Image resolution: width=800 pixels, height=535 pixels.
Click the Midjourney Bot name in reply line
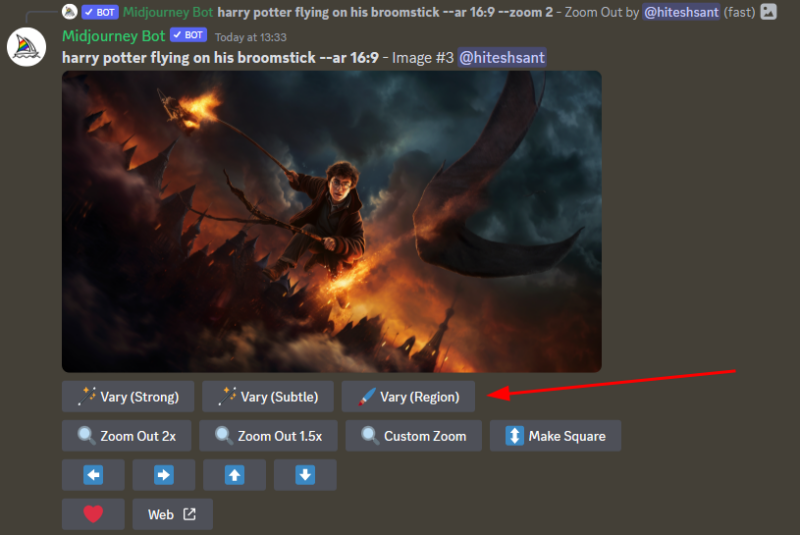pyautogui.click(x=168, y=12)
